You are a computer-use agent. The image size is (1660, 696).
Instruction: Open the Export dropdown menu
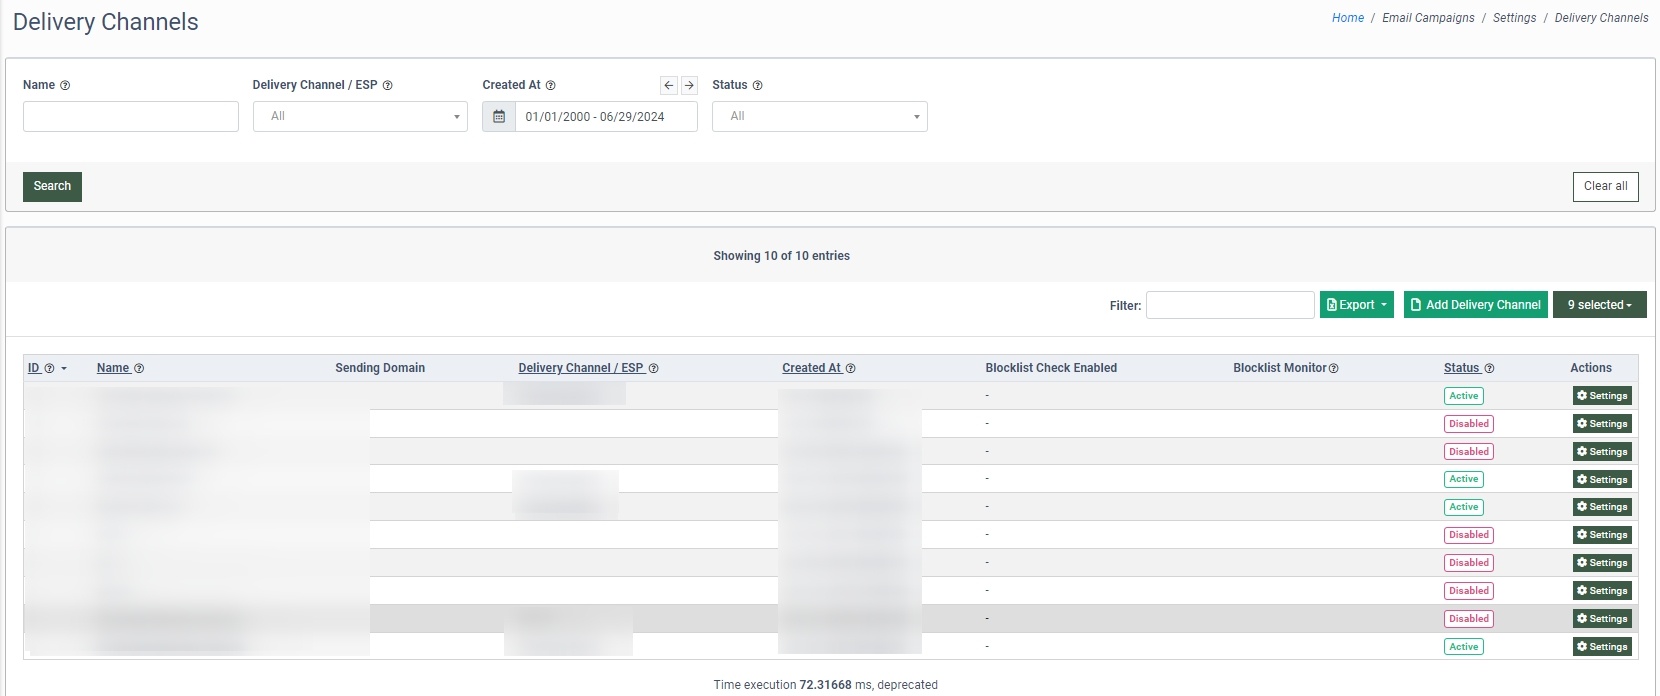(x=1356, y=305)
